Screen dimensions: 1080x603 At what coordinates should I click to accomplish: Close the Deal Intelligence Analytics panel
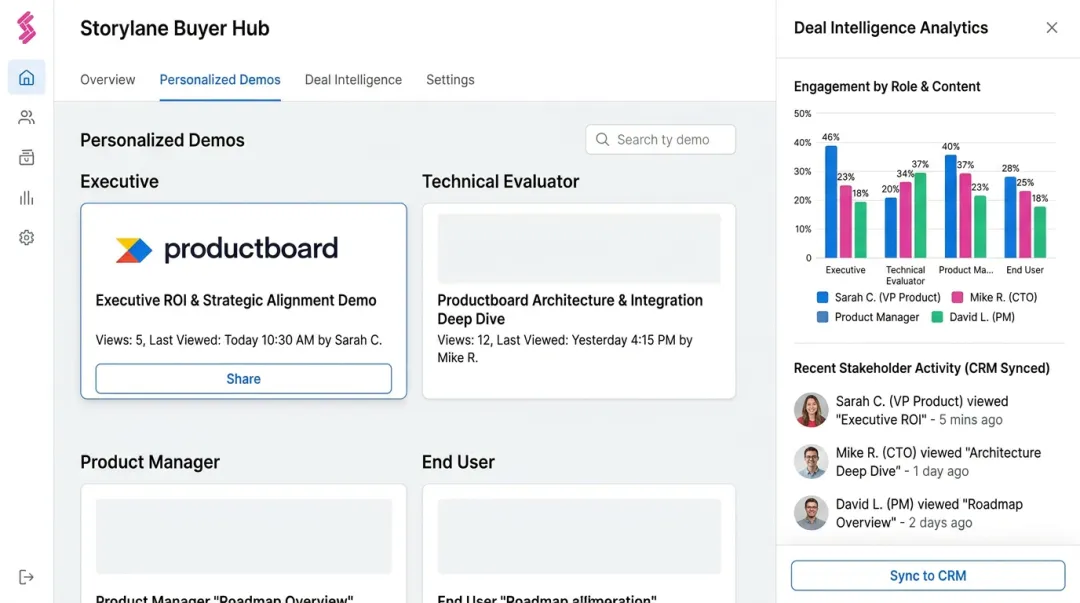[1051, 28]
